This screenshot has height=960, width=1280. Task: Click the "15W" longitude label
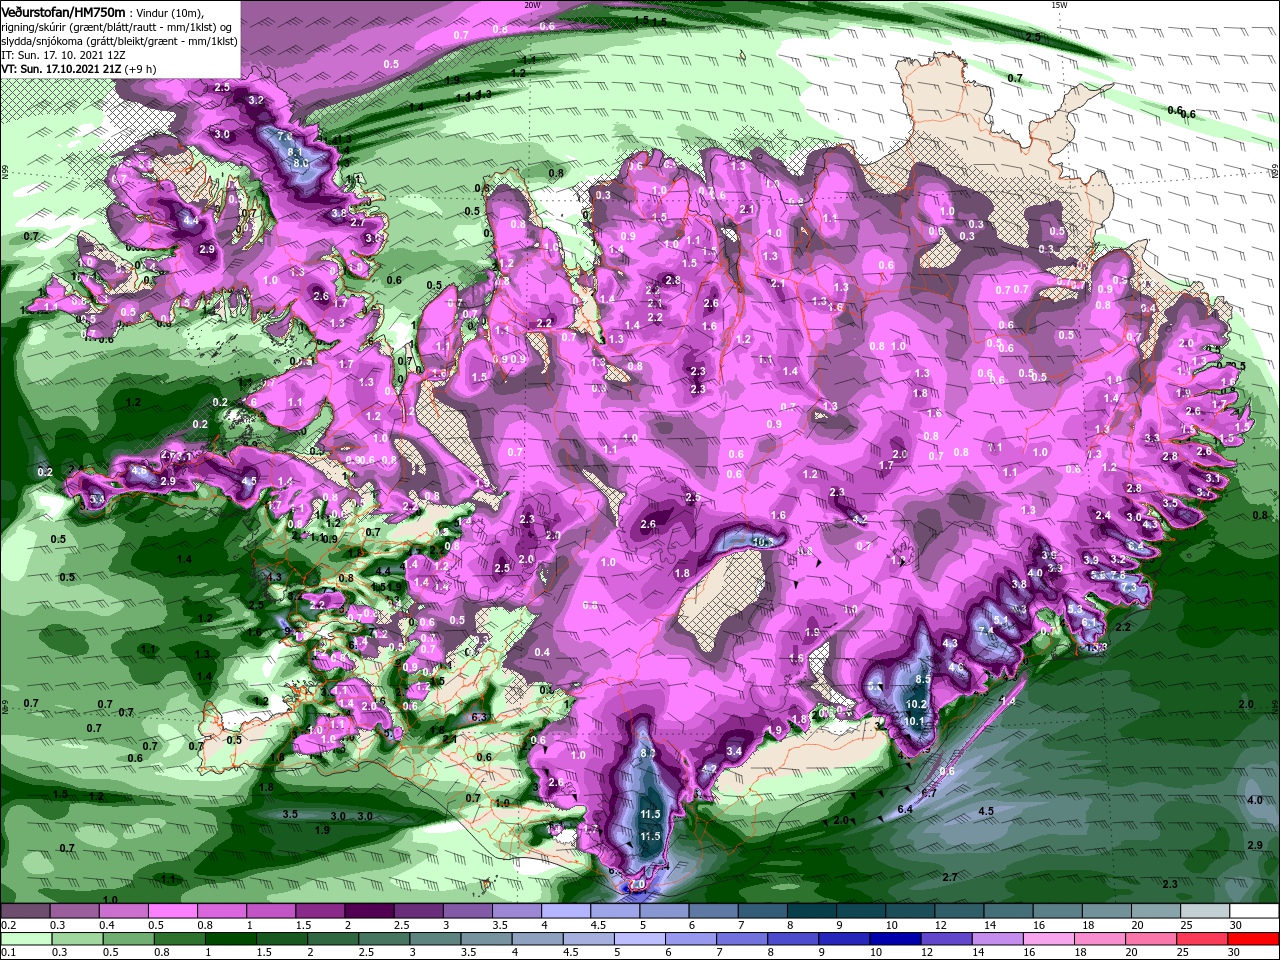[x=1058, y=5]
